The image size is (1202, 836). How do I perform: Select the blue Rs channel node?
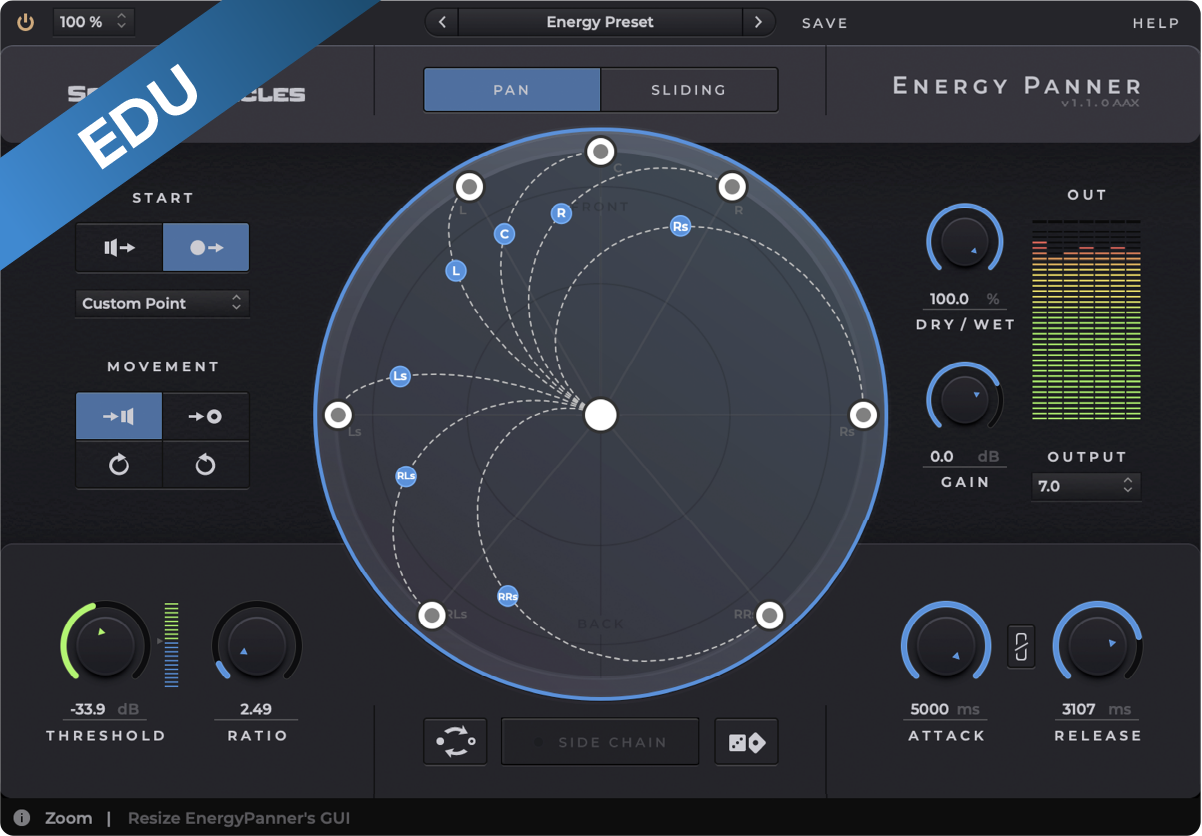[681, 227]
